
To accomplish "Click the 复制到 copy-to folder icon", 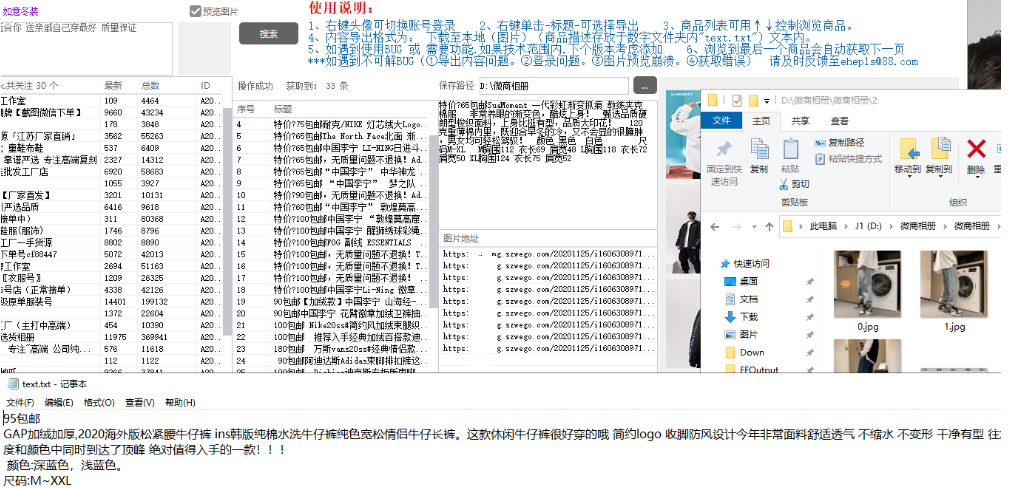I will (940, 149).
